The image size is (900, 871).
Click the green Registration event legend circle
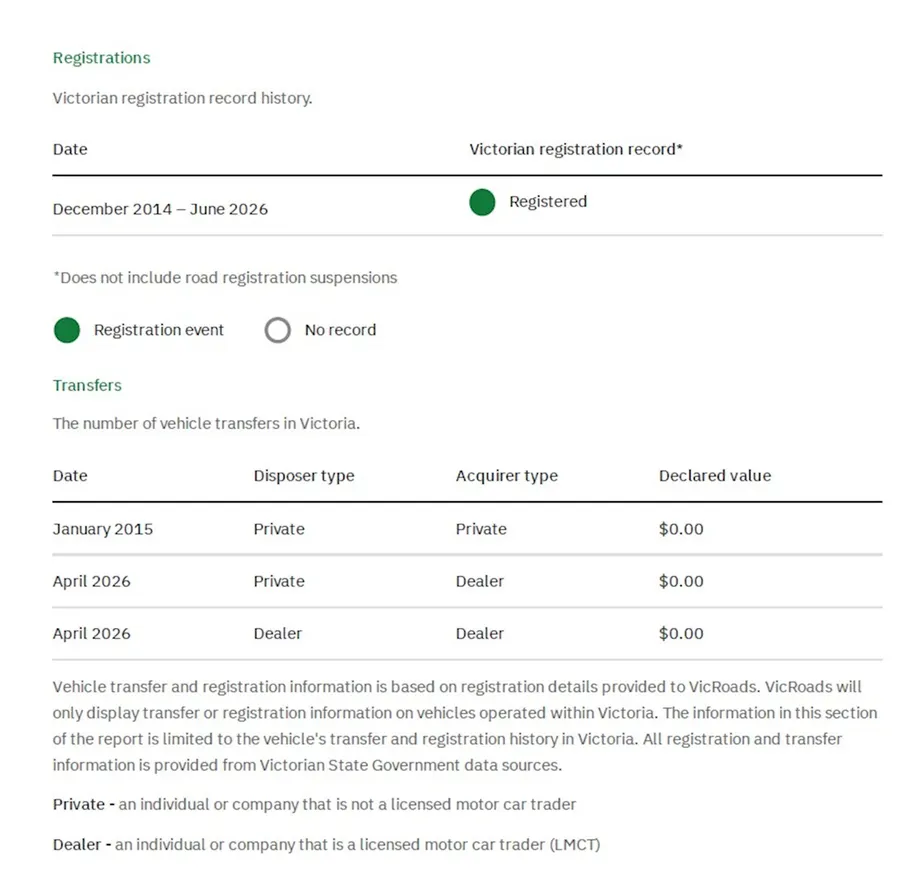(x=67, y=330)
